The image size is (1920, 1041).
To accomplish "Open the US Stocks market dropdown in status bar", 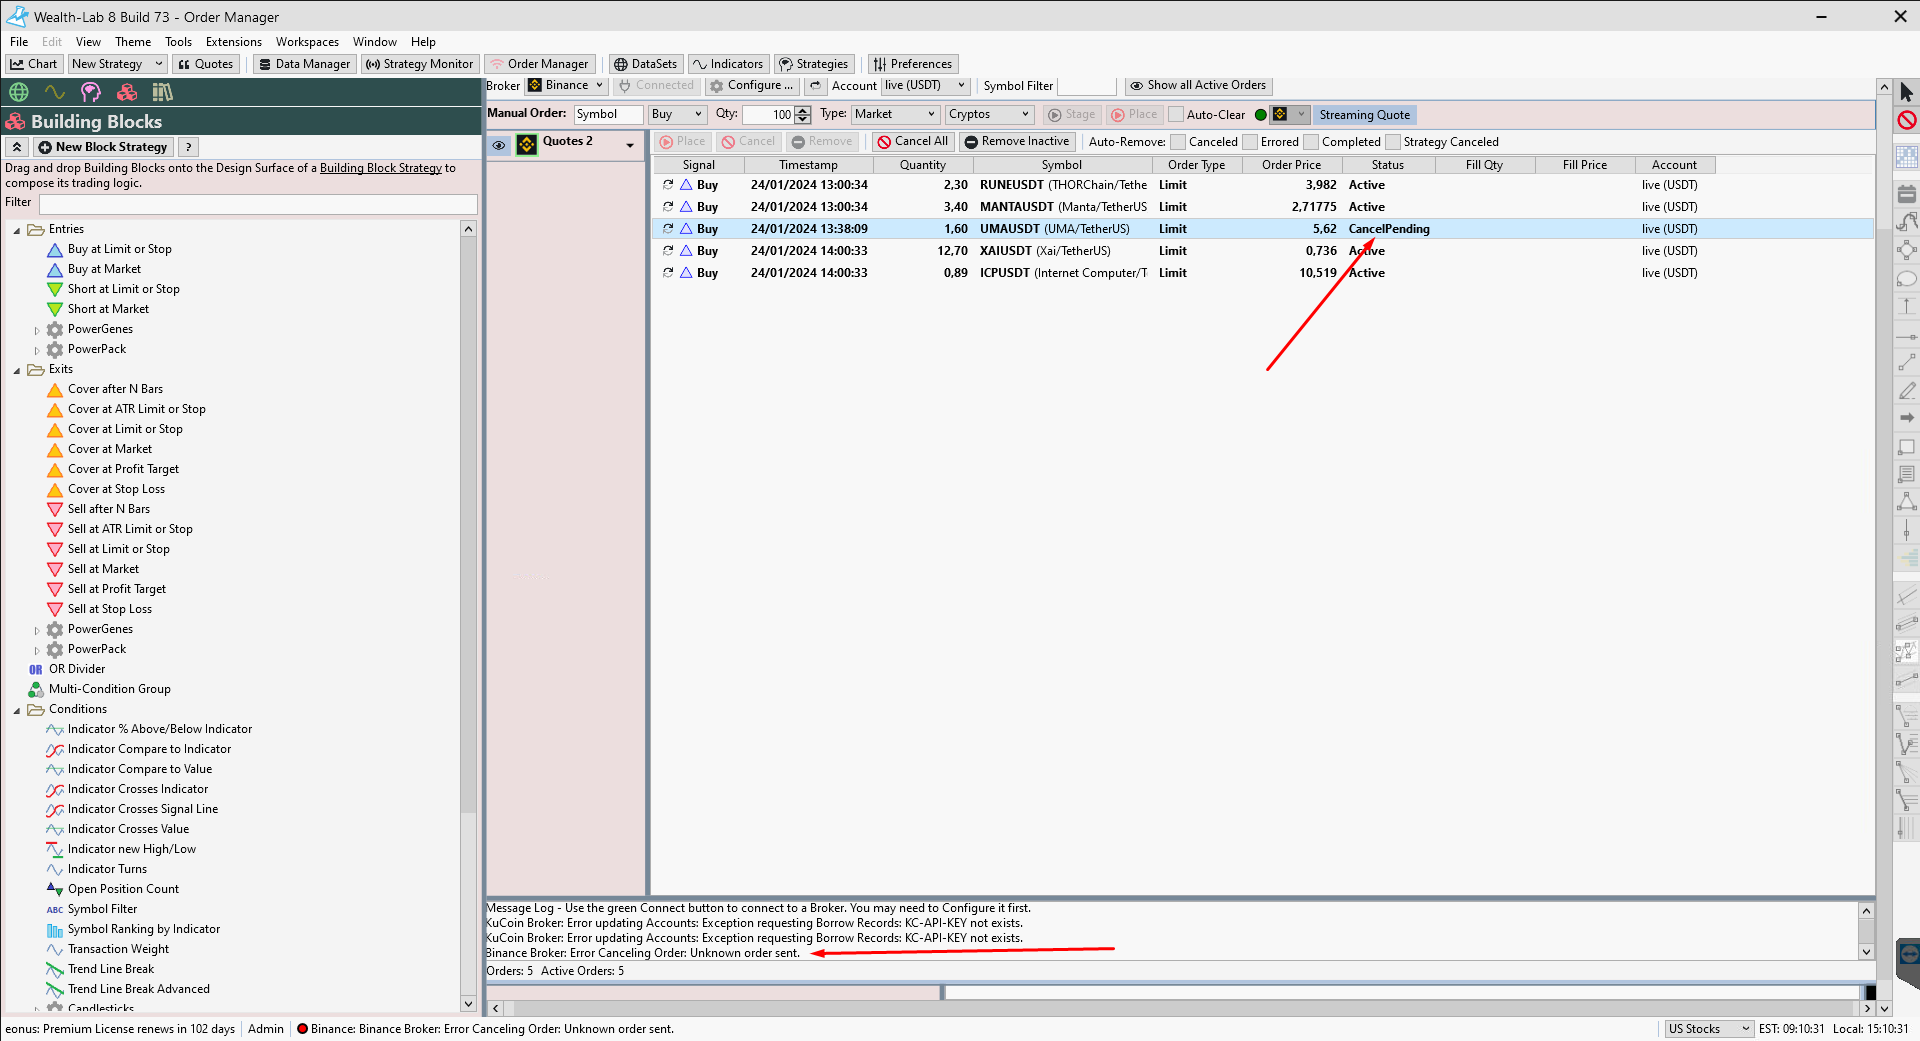I will pos(1709,1029).
